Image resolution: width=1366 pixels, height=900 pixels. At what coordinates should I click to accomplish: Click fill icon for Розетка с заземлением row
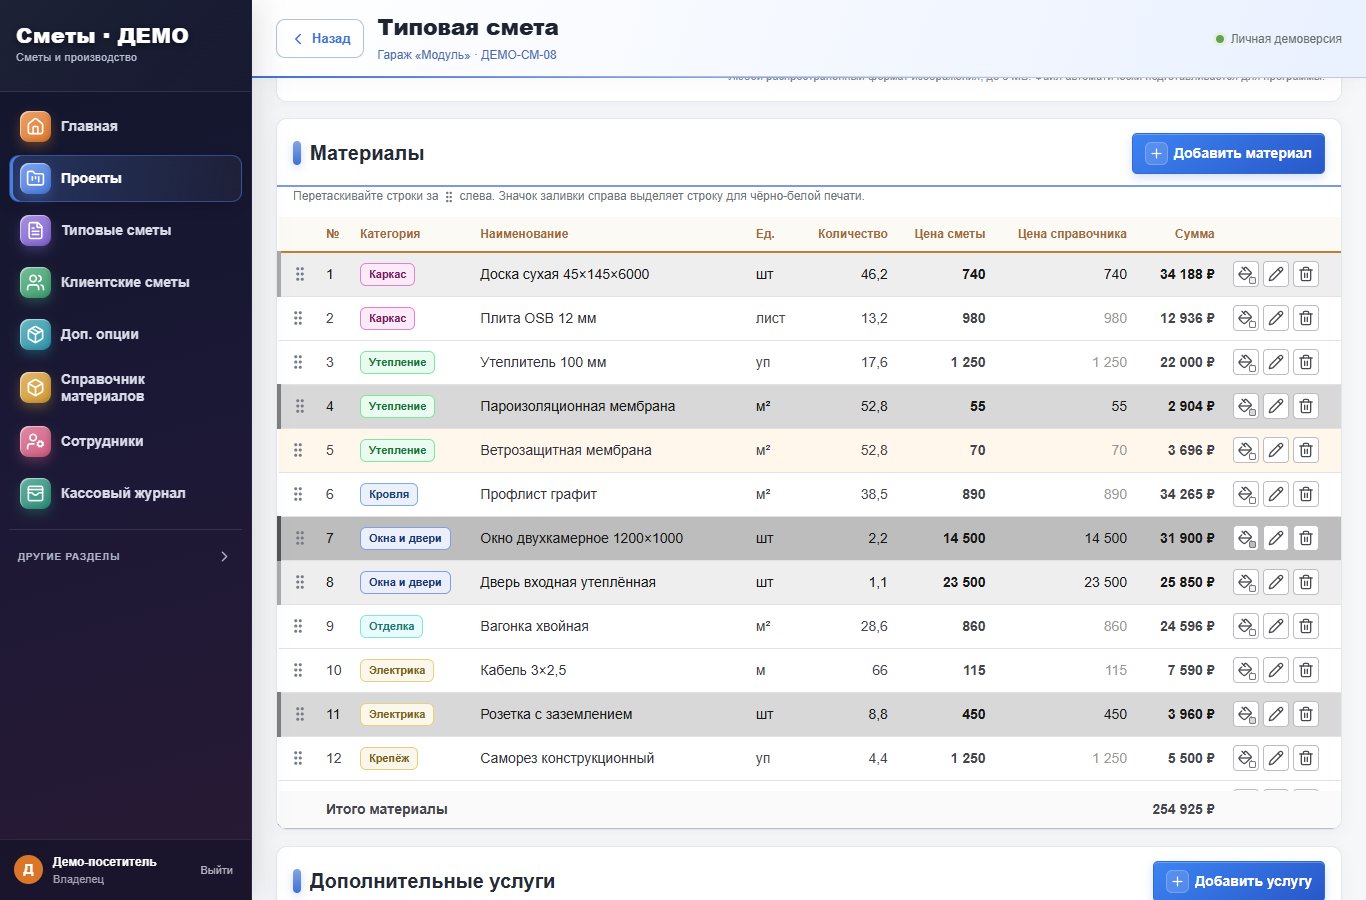[x=1246, y=714]
